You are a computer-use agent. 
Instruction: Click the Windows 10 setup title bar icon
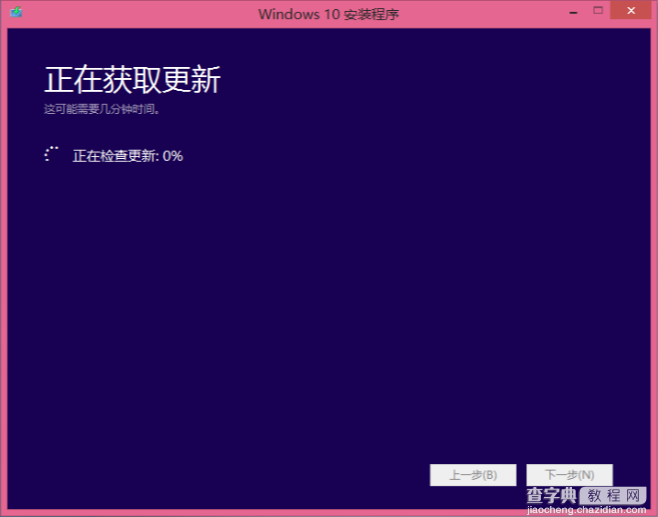click(16, 12)
